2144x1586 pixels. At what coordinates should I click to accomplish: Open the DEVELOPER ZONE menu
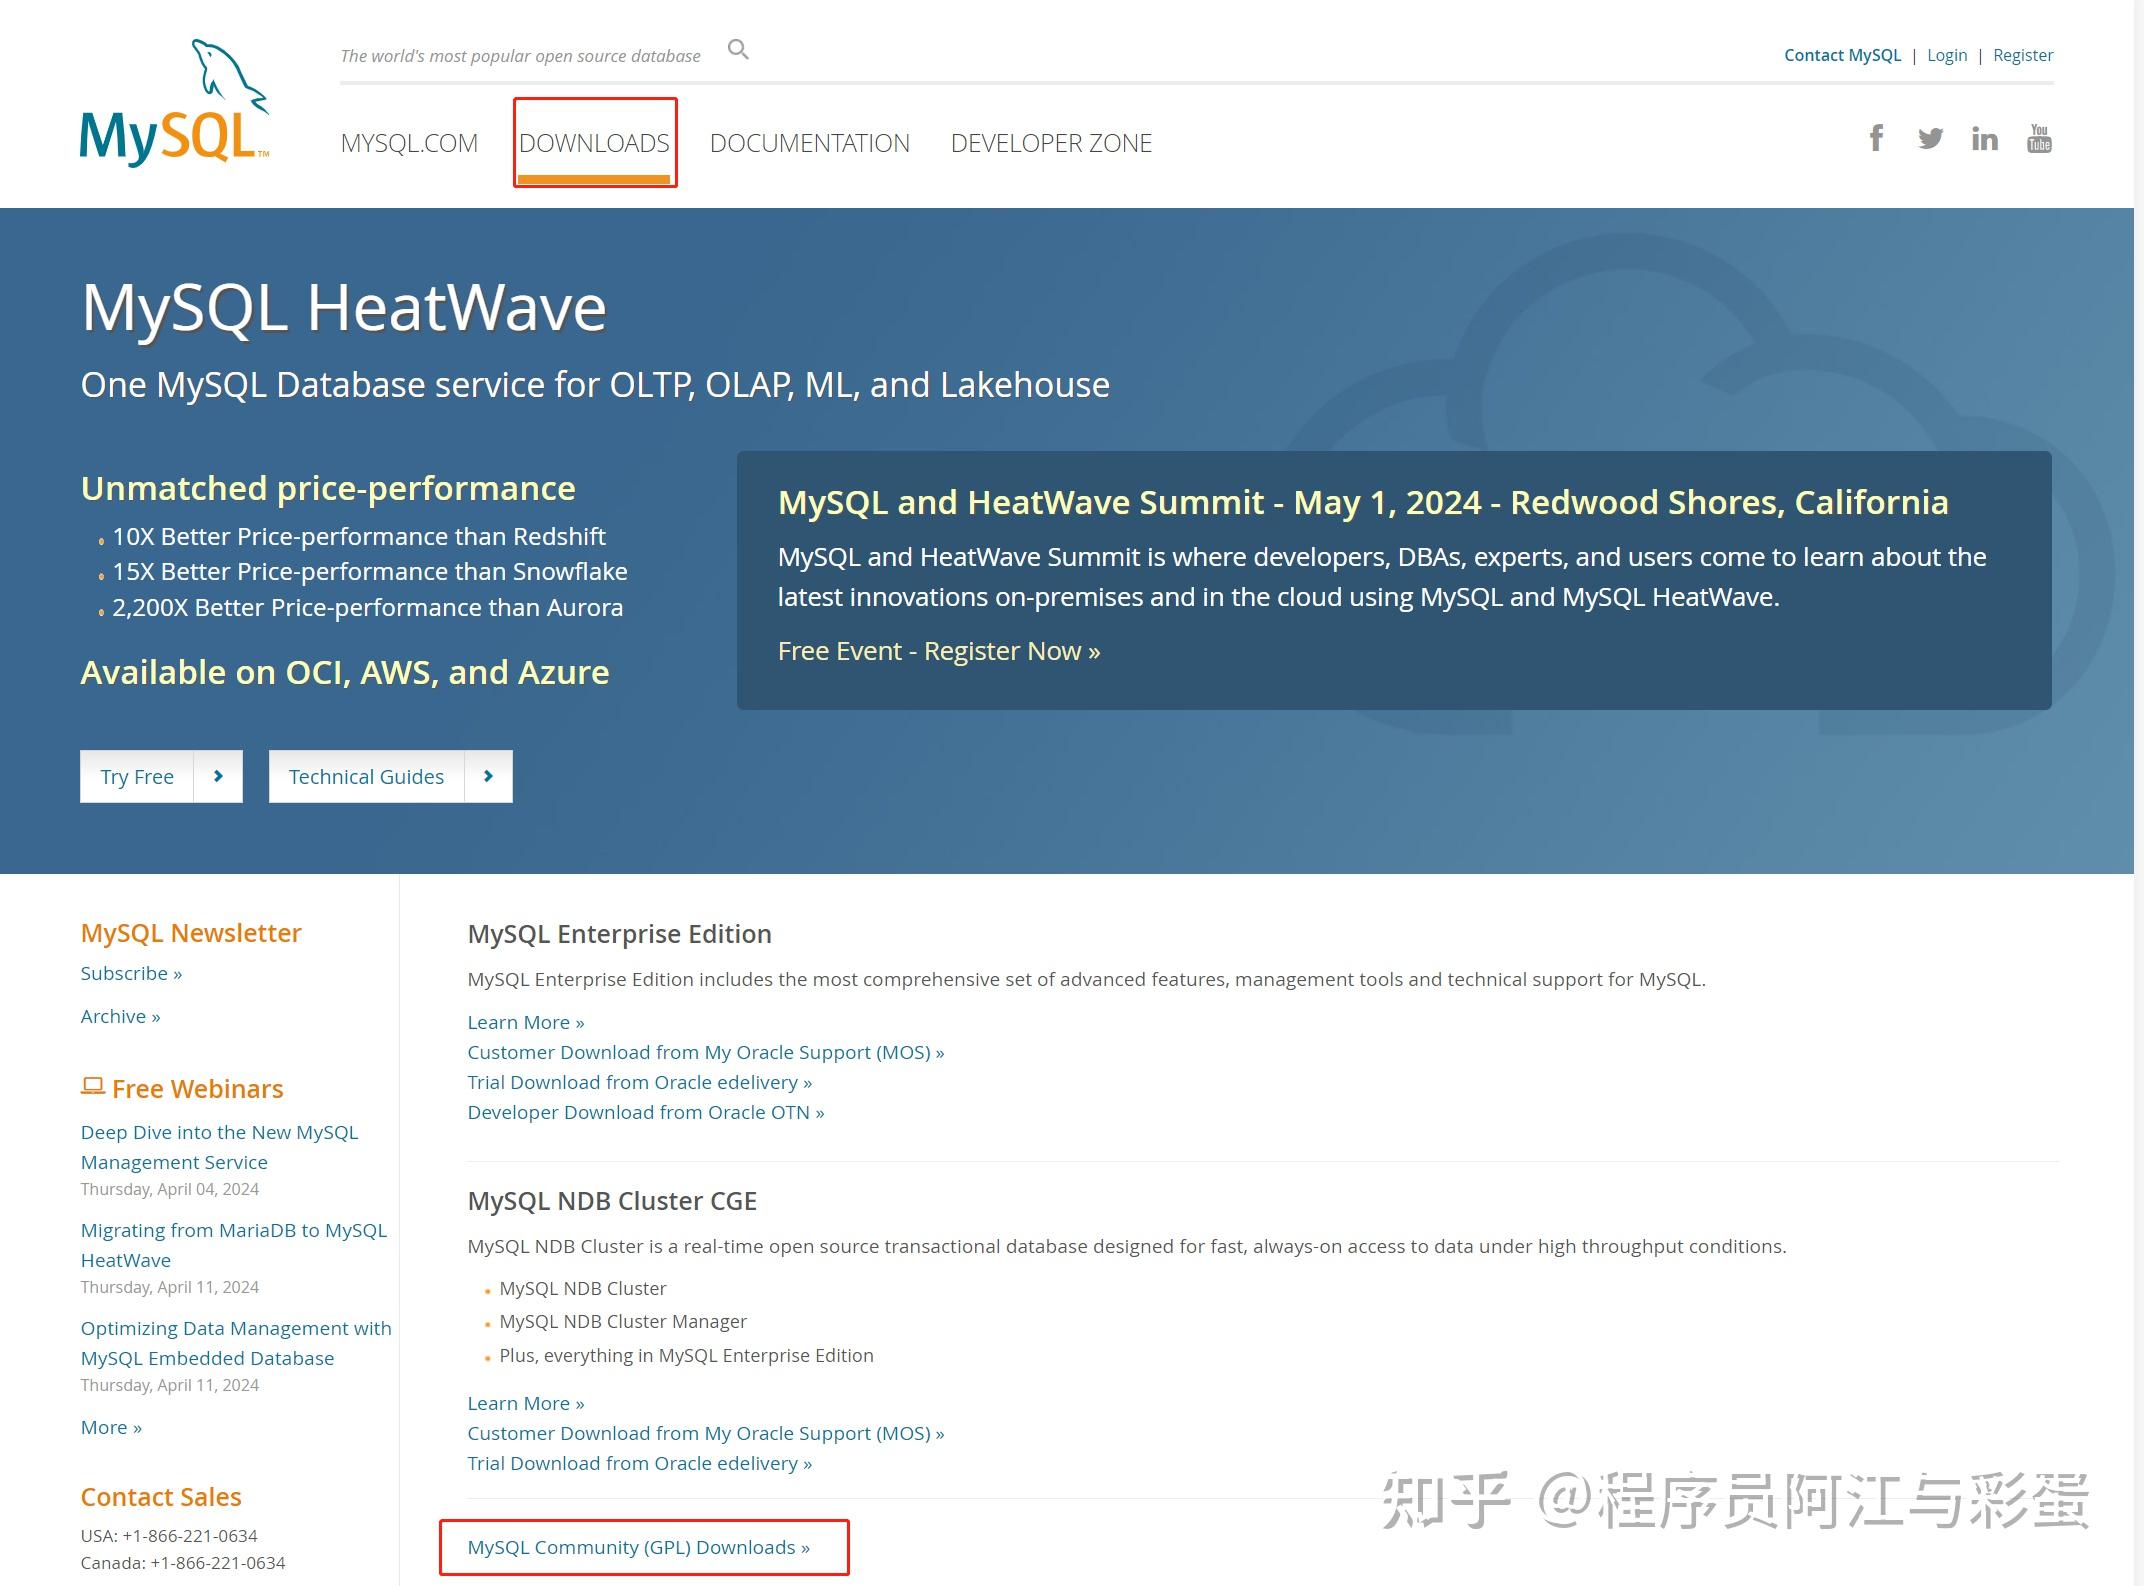point(1051,143)
